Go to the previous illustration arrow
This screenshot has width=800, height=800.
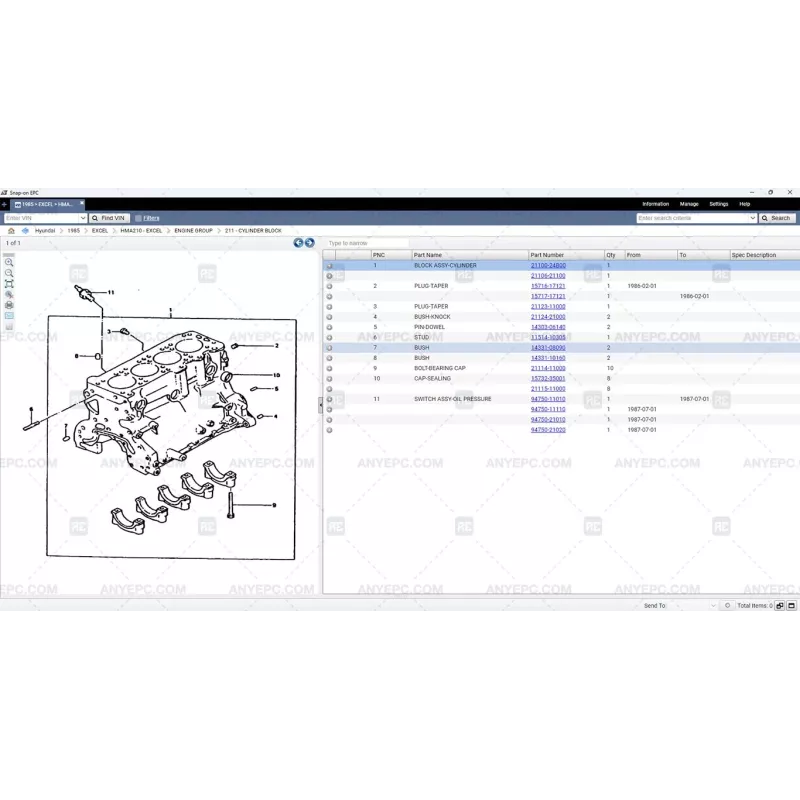coord(298,243)
